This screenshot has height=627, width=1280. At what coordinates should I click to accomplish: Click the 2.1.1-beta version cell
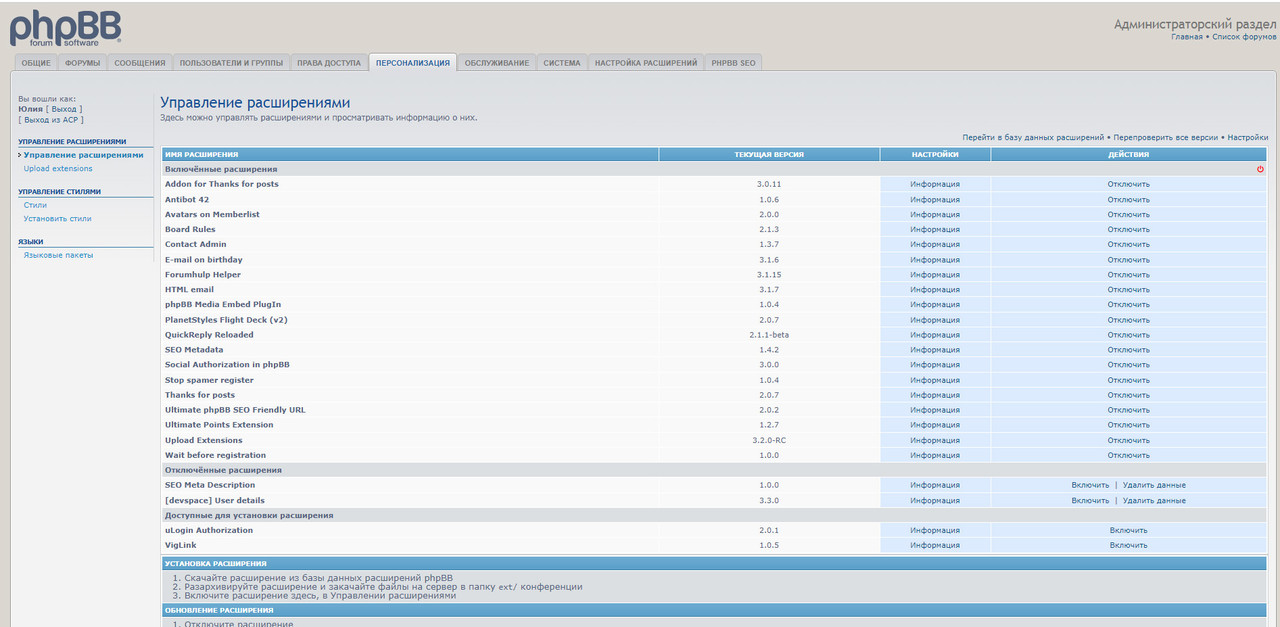pyautogui.click(x=769, y=335)
